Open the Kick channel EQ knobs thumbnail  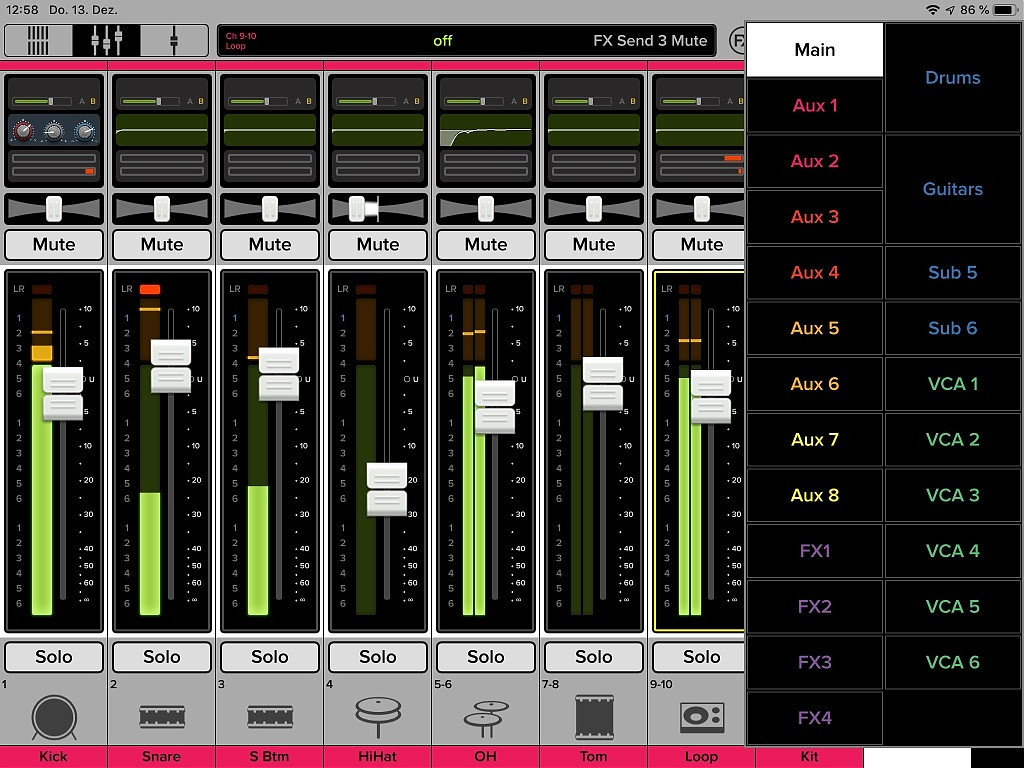coord(54,131)
